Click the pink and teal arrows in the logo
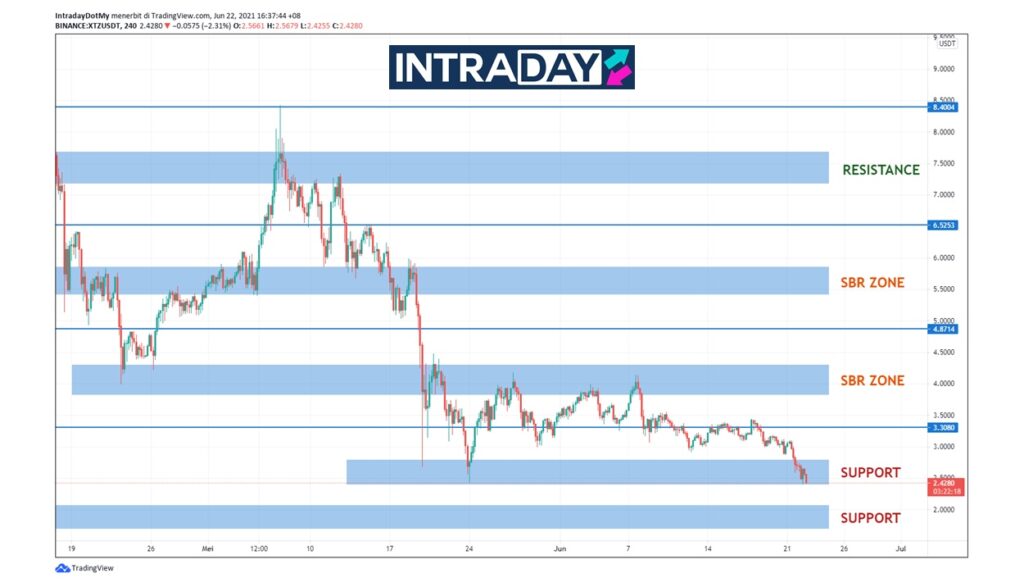The height and width of the screenshot is (587, 1024). tap(617, 67)
